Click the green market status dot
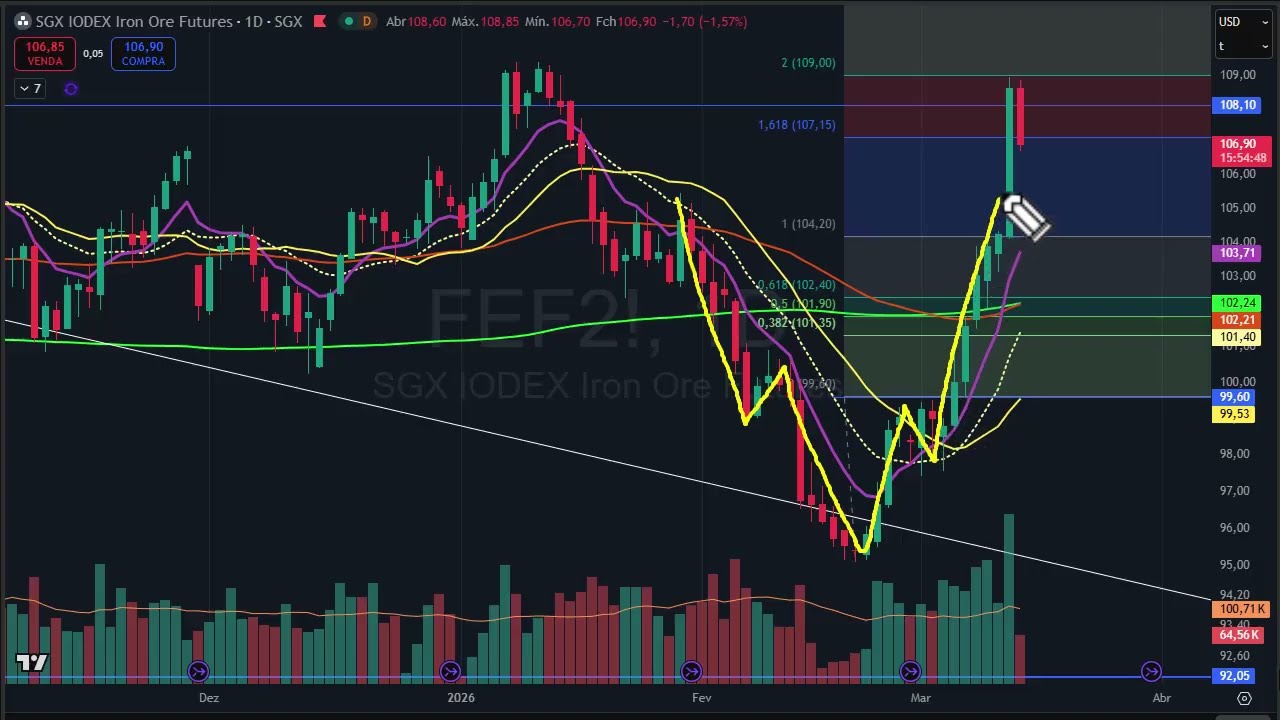Viewport: 1280px width, 720px height. (x=347, y=21)
